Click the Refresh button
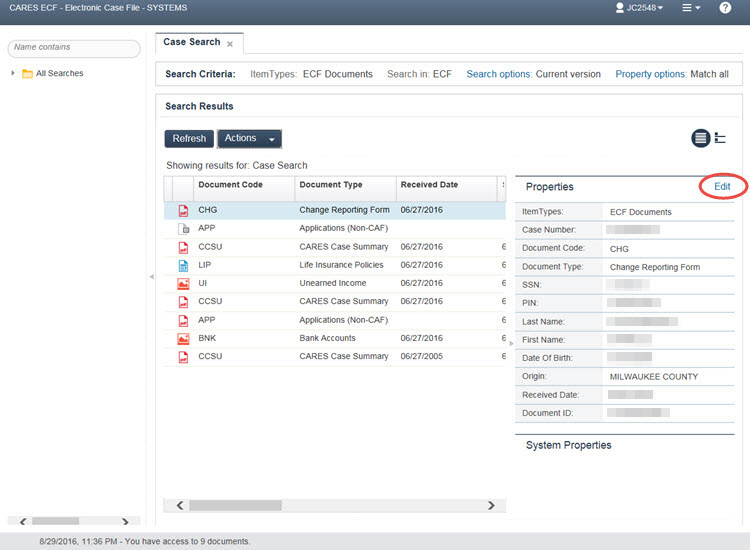The image size is (750, 550). coord(189,139)
